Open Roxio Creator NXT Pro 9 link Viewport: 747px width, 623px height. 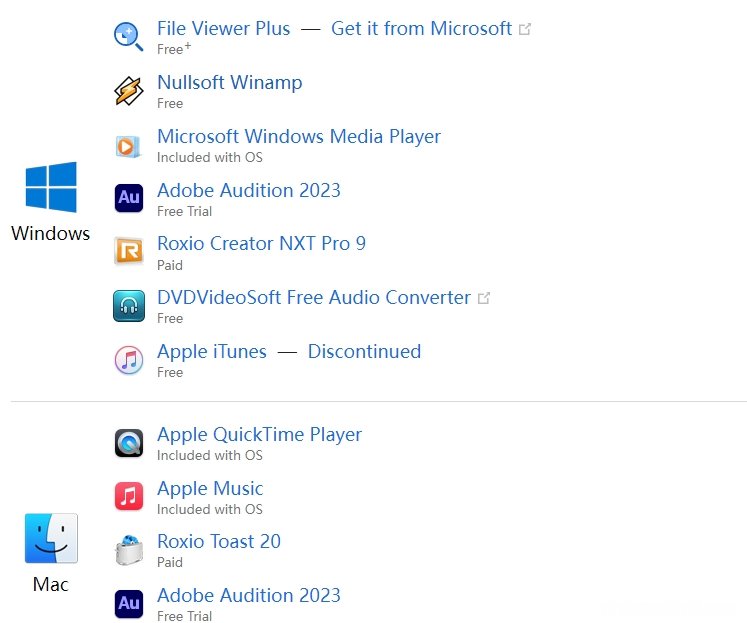click(262, 243)
